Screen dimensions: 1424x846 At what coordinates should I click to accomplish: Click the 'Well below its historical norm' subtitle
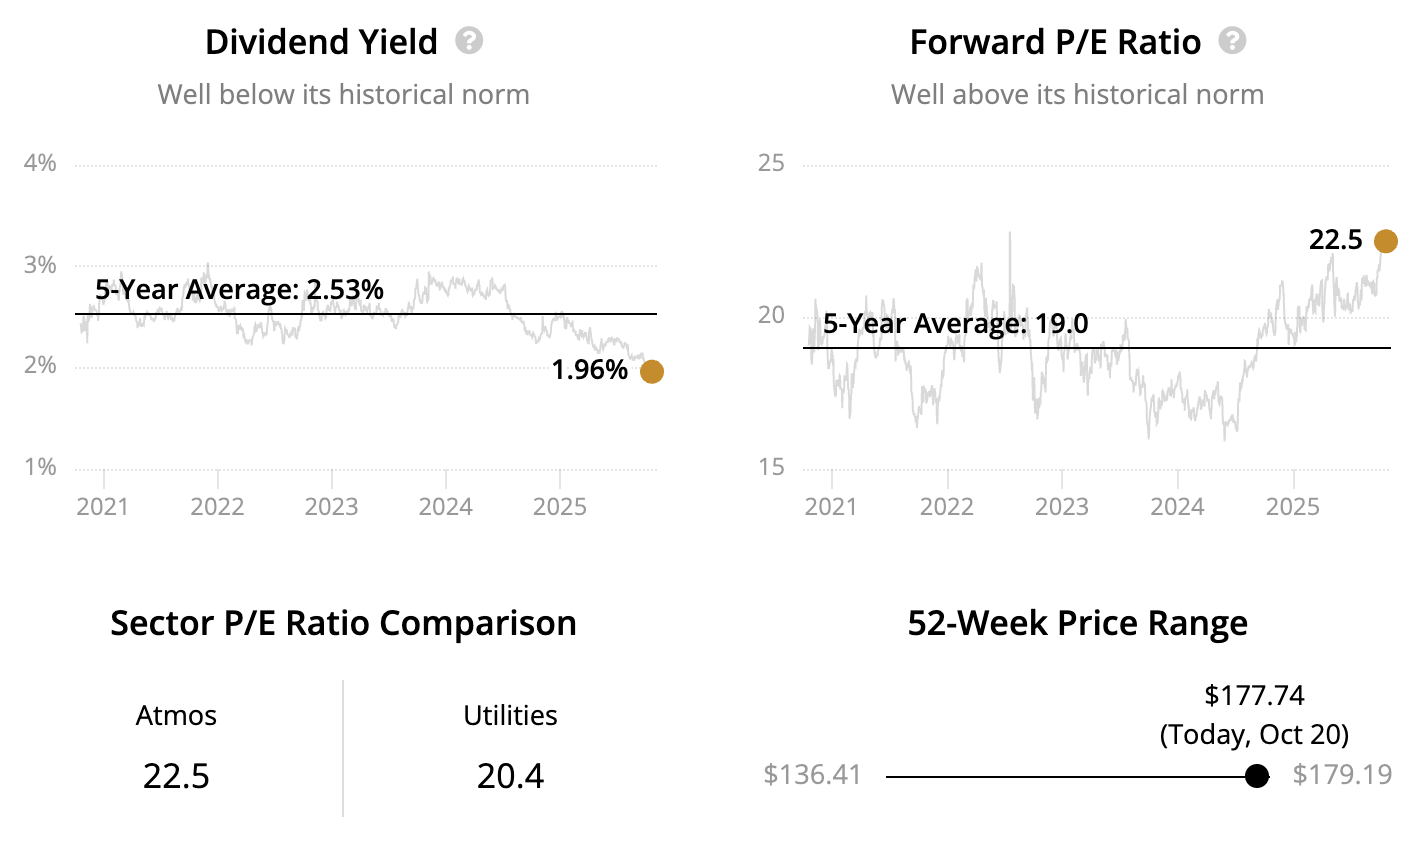click(343, 95)
